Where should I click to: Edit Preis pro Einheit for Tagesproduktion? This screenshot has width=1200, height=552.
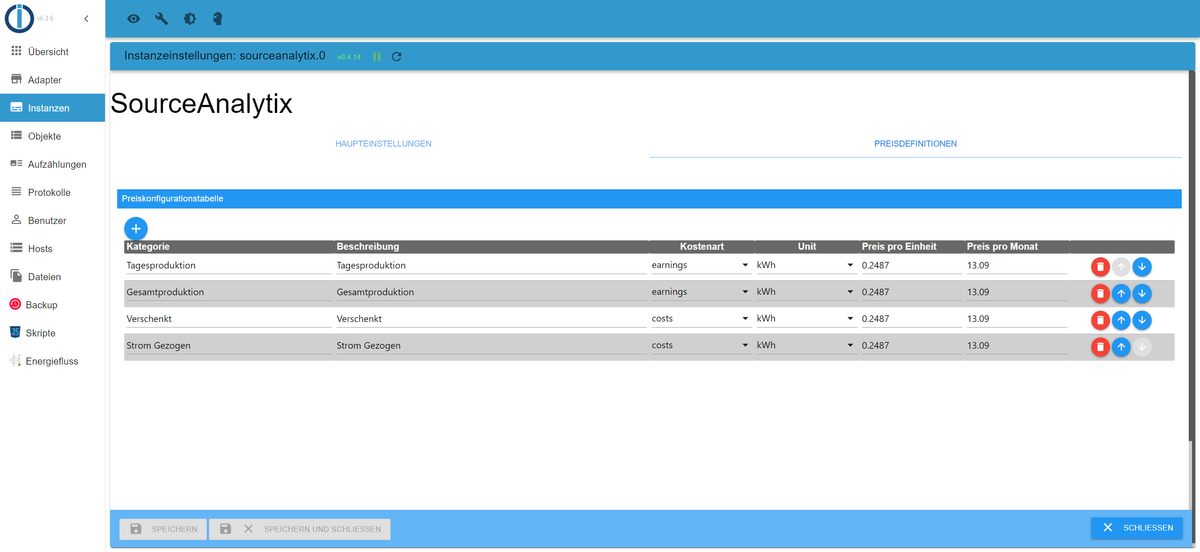[x=910, y=265]
